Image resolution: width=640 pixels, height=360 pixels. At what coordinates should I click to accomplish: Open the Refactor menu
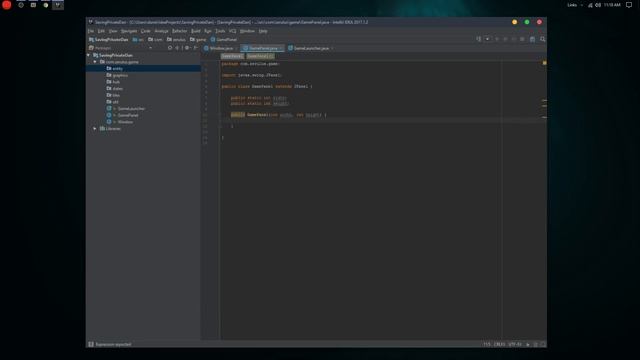(180, 31)
